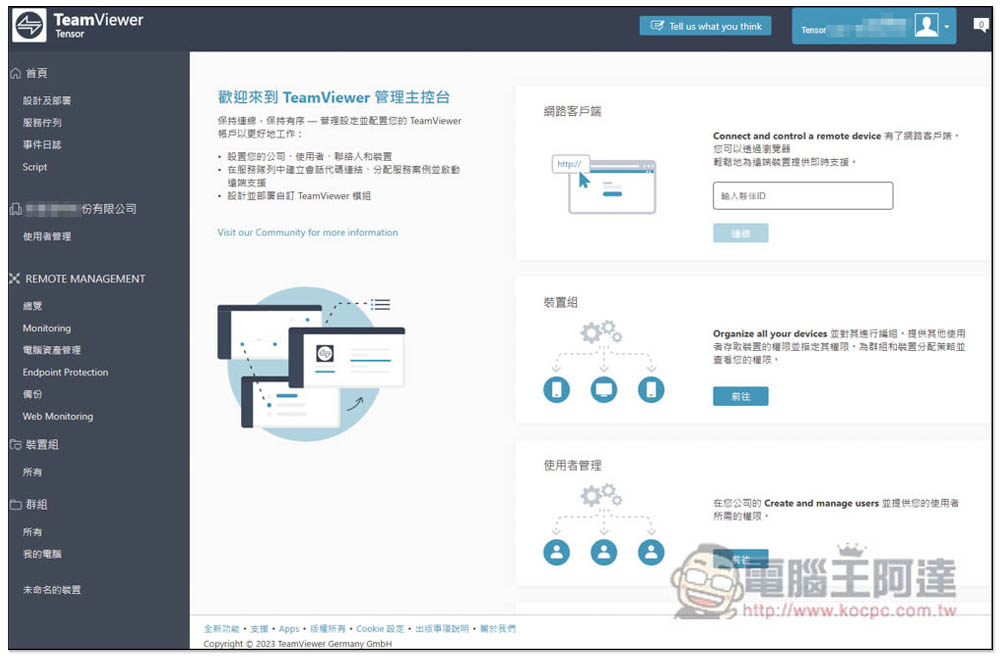Screen dimensions: 1000x657
Task: Click the 連線 connect button
Action: pyautogui.click(x=740, y=233)
